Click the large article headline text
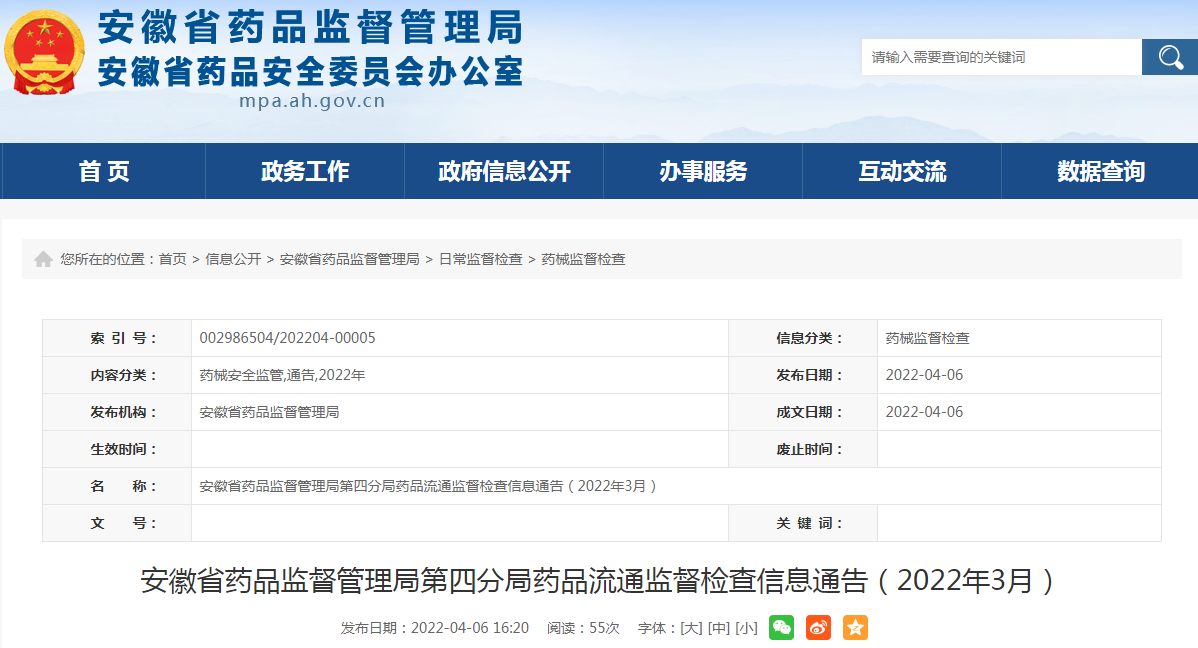Viewport: 1198px width, 648px height. tap(598, 581)
